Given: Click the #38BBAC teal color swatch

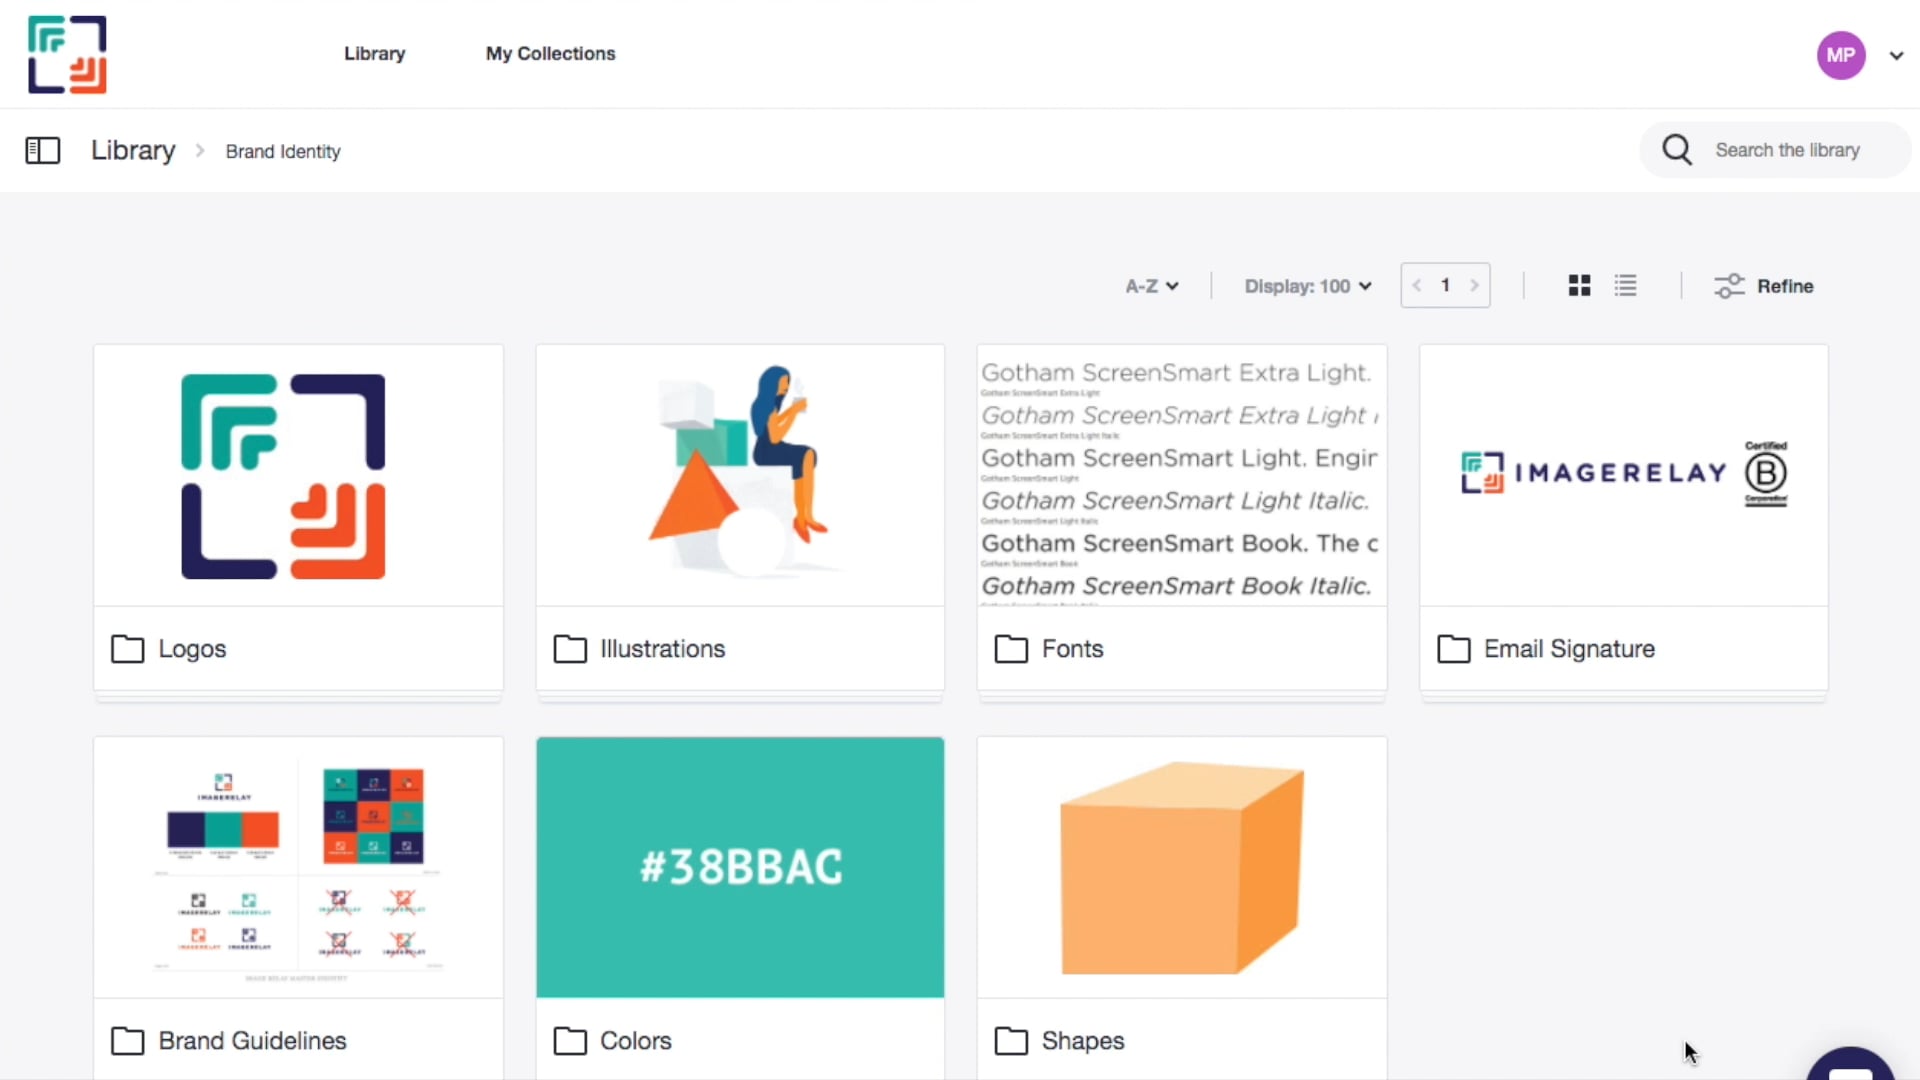Looking at the screenshot, I should pos(740,868).
